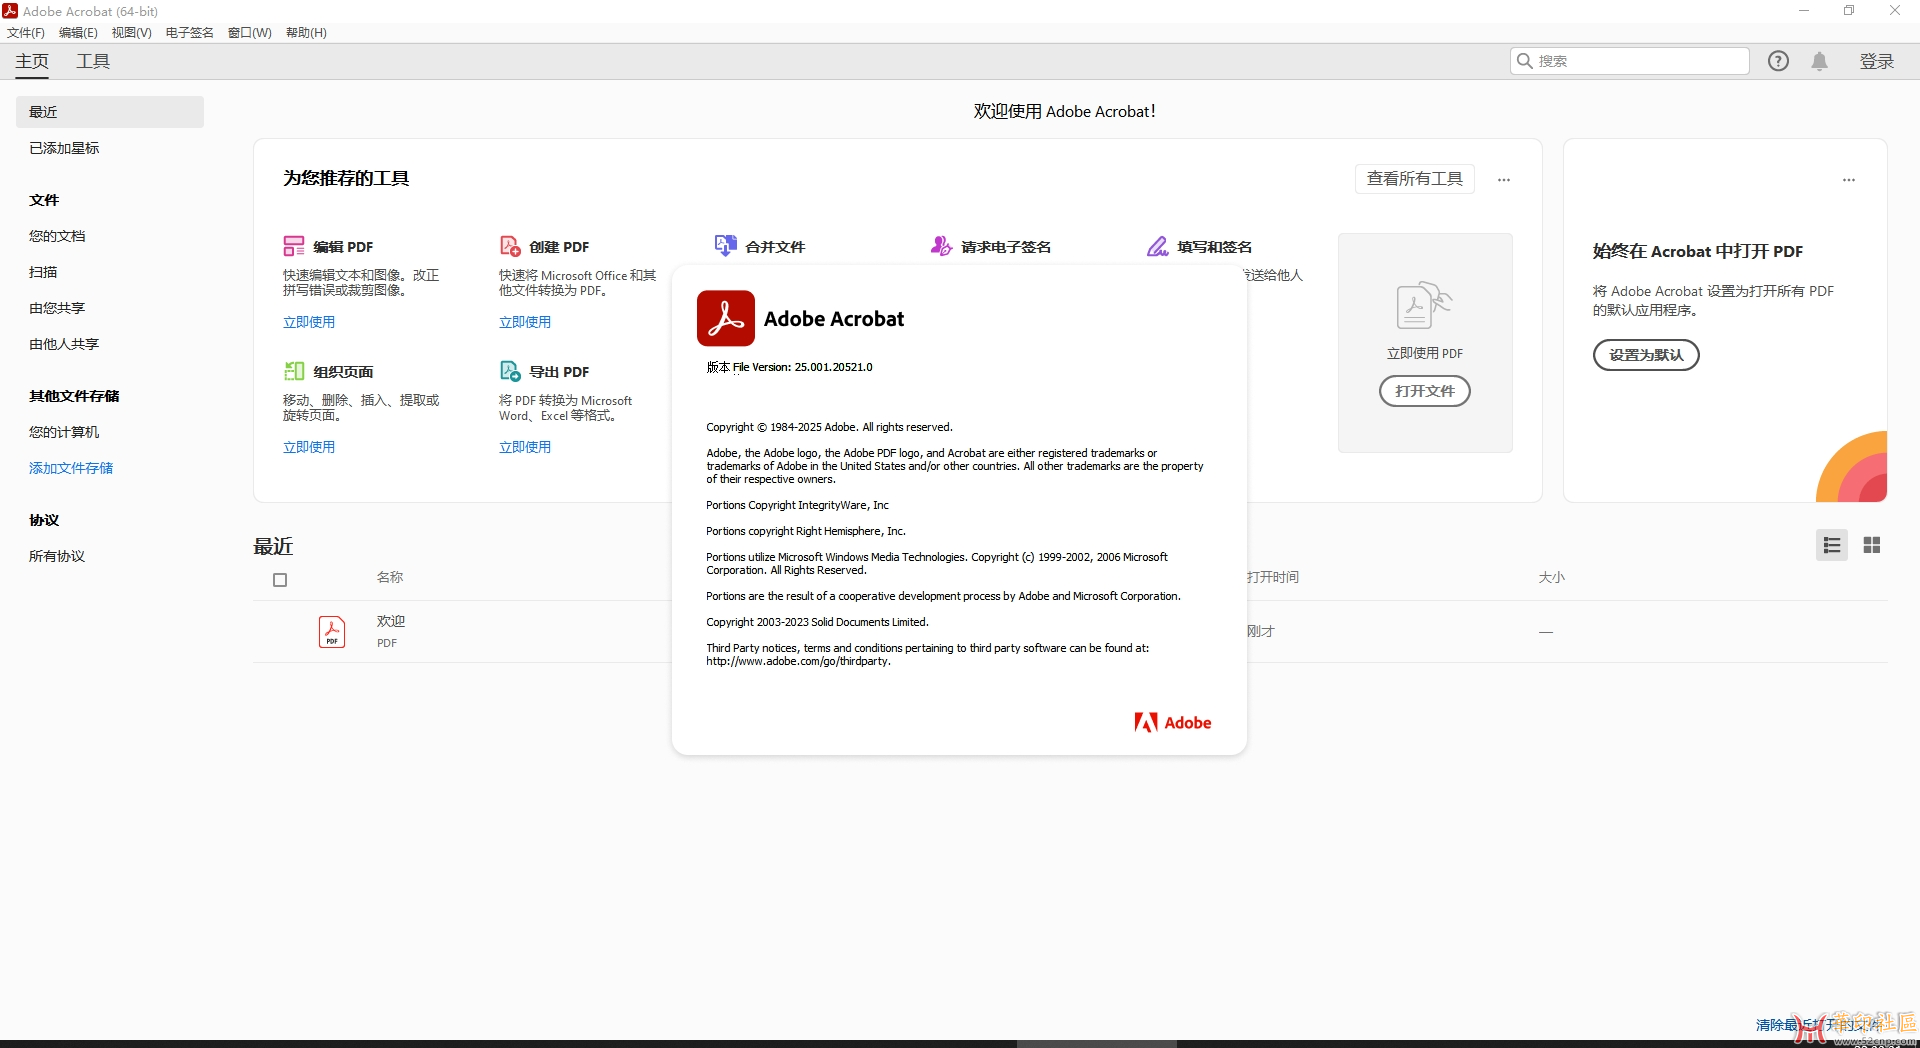This screenshot has height=1048, width=1920.
Task: Switch to the 工具 tab
Action: 93,61
